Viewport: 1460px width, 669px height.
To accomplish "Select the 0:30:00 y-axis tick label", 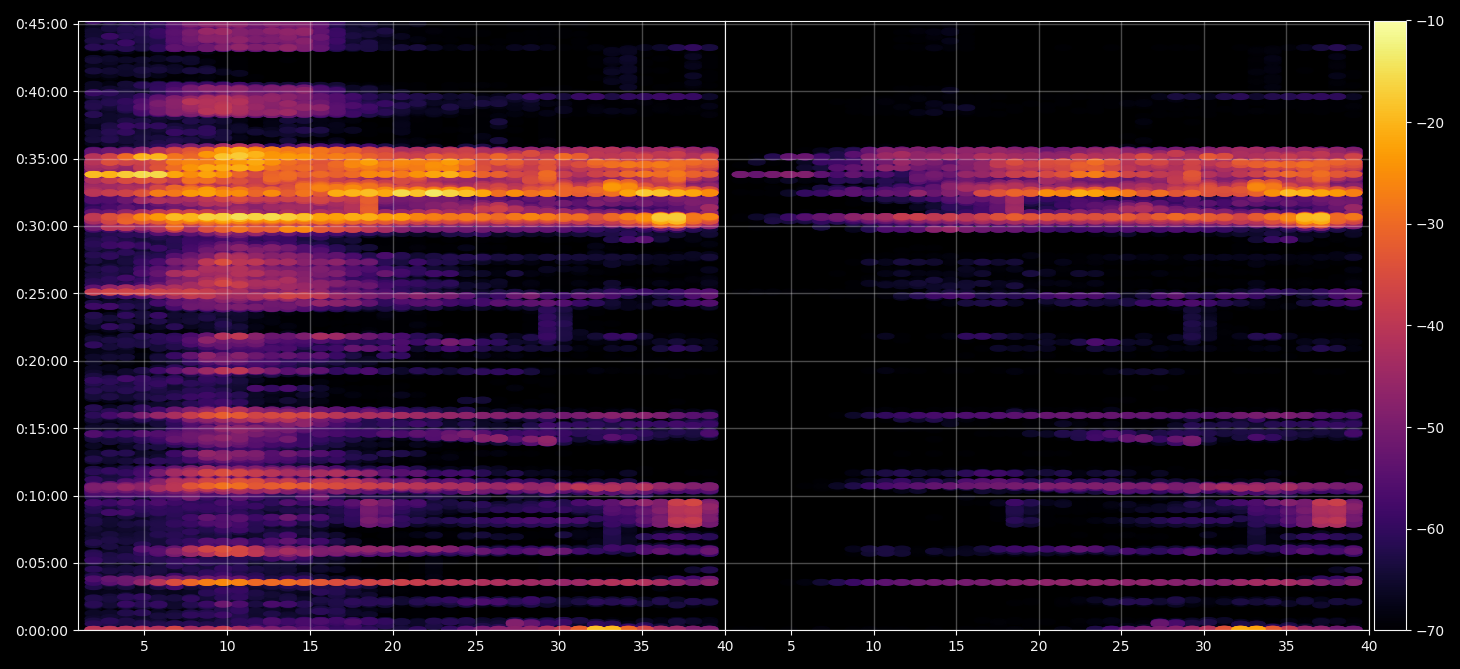I will click(x=42, y=226).
